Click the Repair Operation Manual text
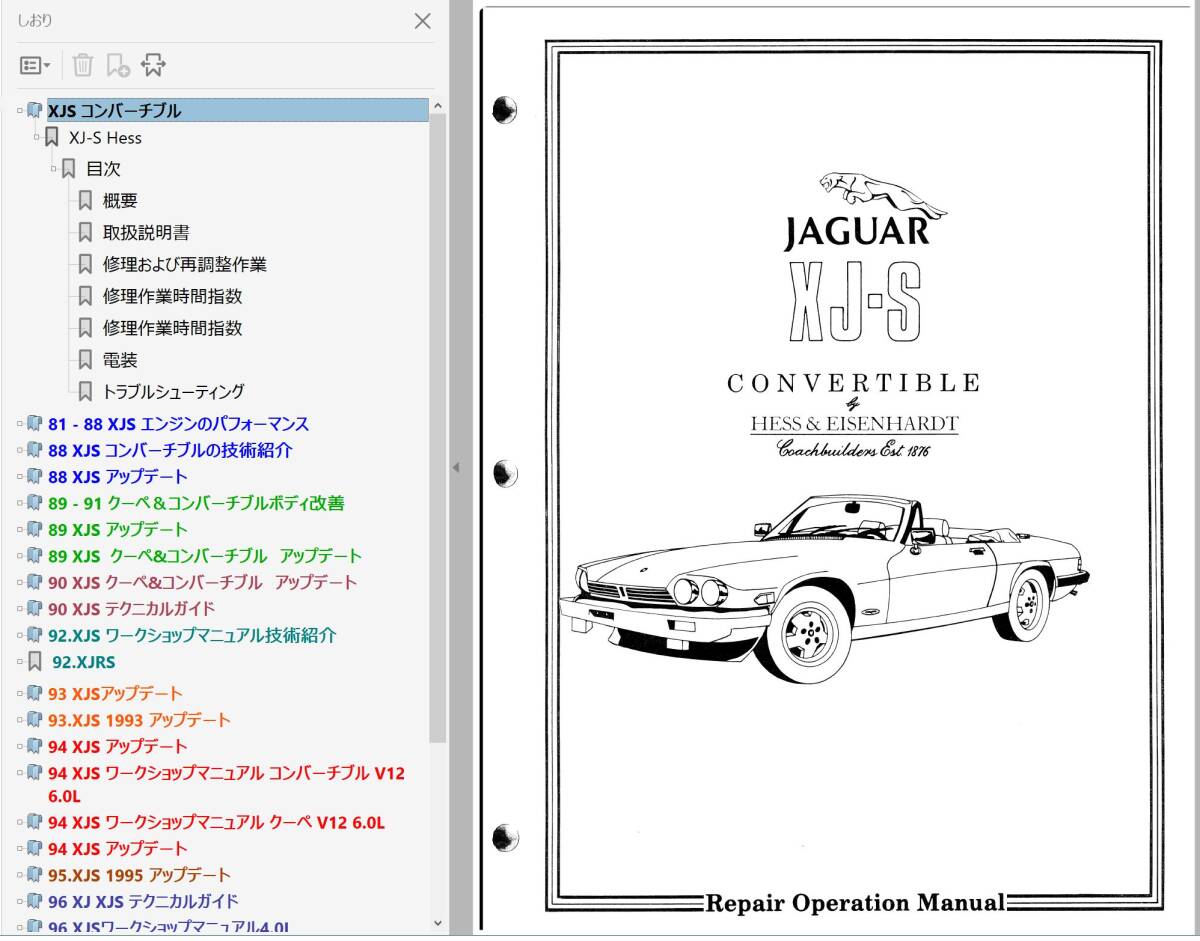The height and width of the screenshot is (941, 1200). (856, 903)
